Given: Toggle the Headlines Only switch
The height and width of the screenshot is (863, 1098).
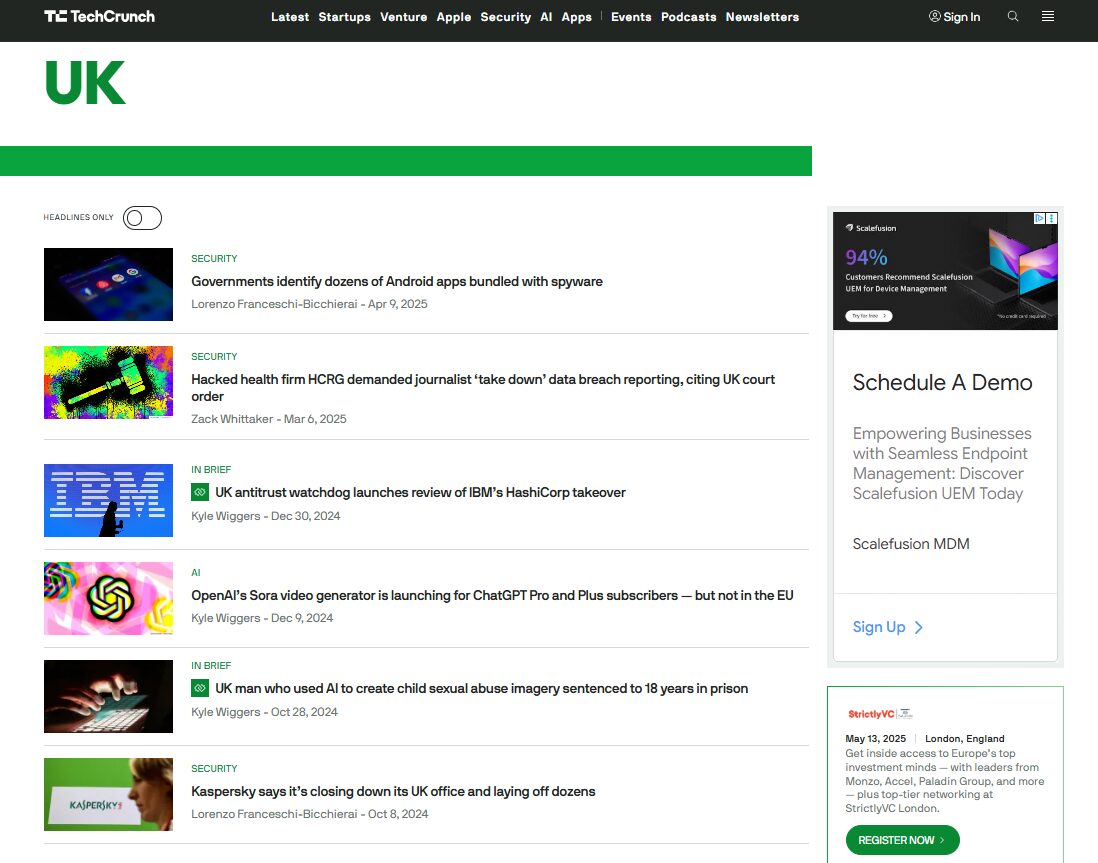Looking at the screenshot, I should tap(142, 218).
